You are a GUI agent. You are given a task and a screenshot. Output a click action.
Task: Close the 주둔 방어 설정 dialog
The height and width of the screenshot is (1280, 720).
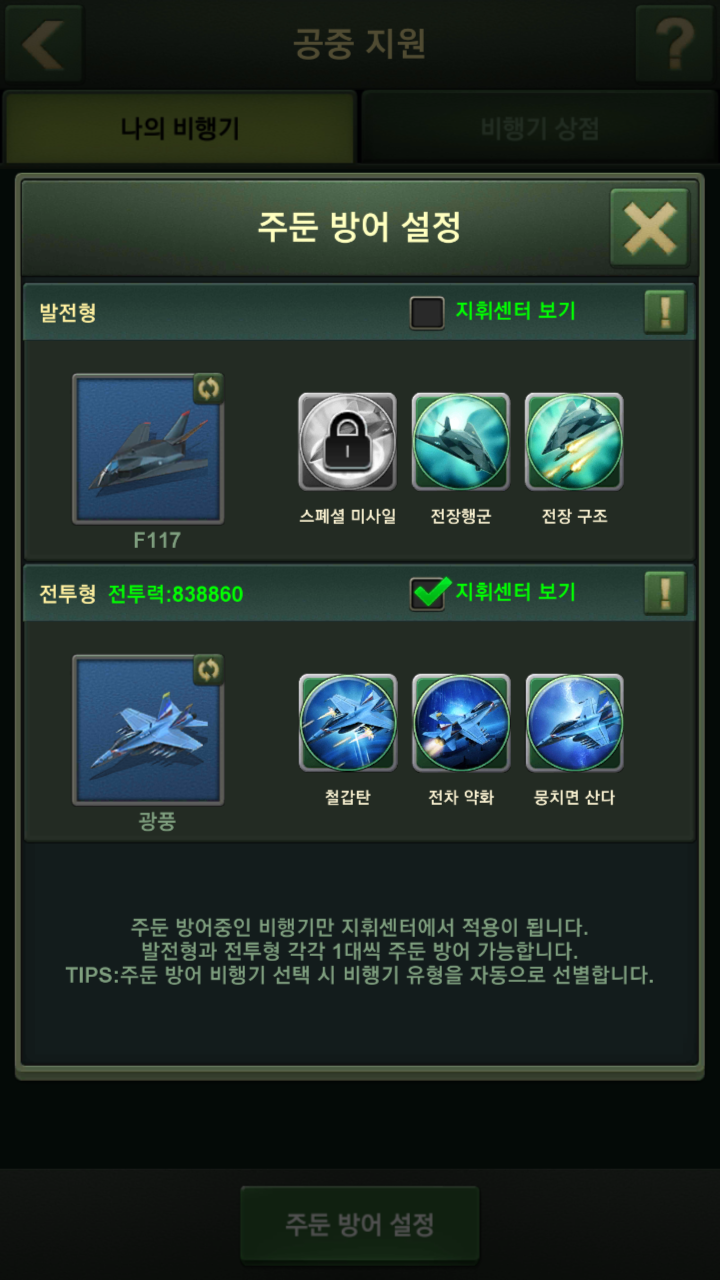[650, 227]
